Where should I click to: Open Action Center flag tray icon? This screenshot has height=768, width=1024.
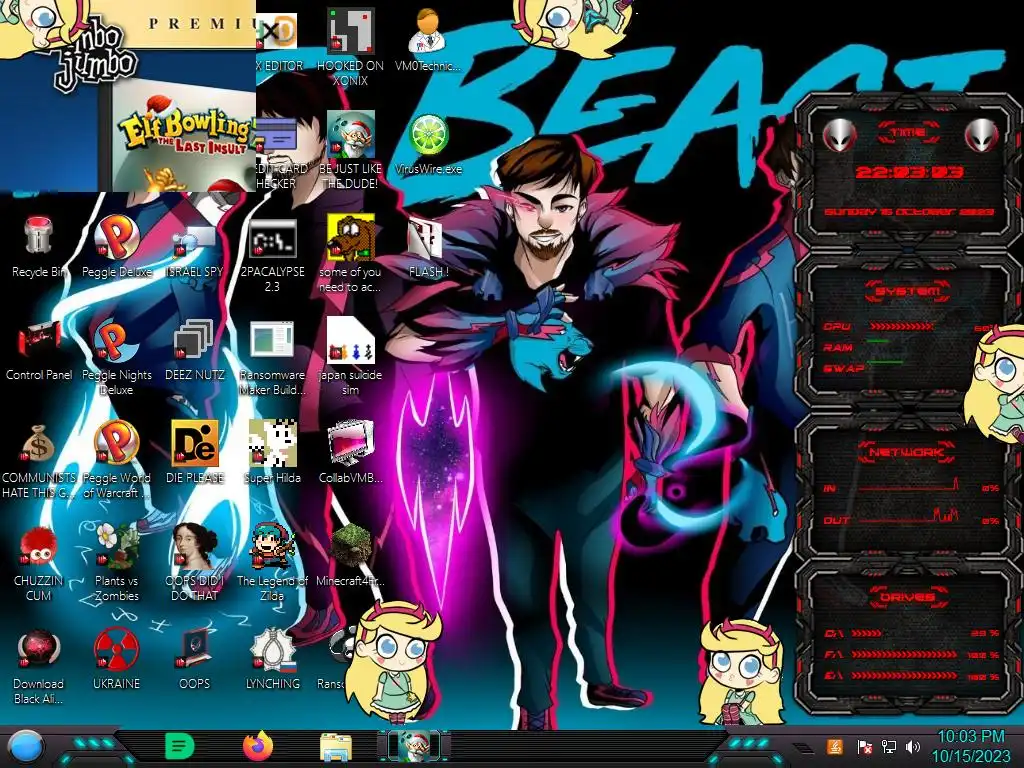(864, 746)
